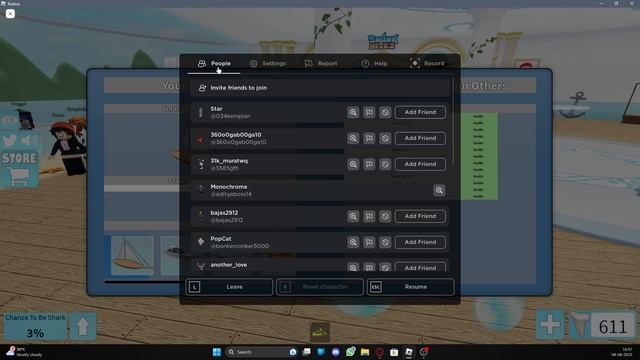The width and height of the screenshot is (640, 360).
Task: Block player bajas2912
Action: pyautogui.click(x=385, y=216)
